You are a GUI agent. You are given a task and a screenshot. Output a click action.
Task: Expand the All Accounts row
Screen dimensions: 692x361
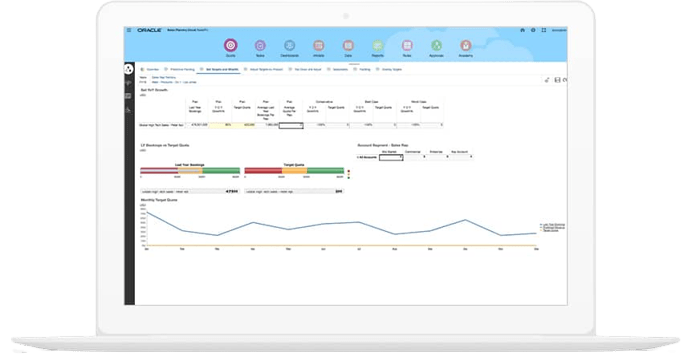coord(358,157)
